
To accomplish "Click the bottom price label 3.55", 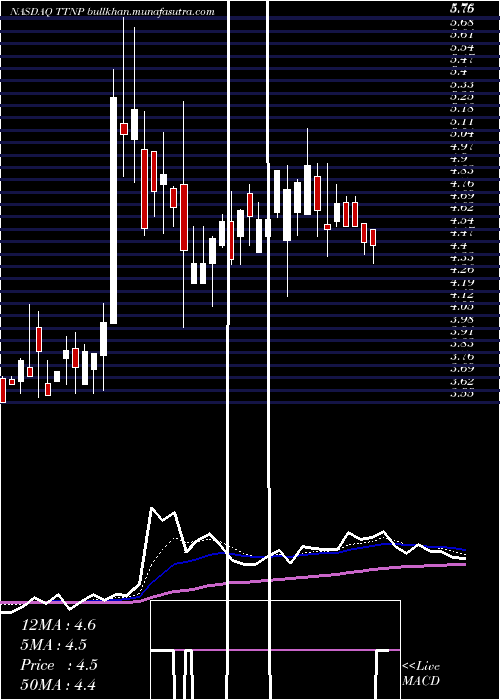I will click(462, 394).
